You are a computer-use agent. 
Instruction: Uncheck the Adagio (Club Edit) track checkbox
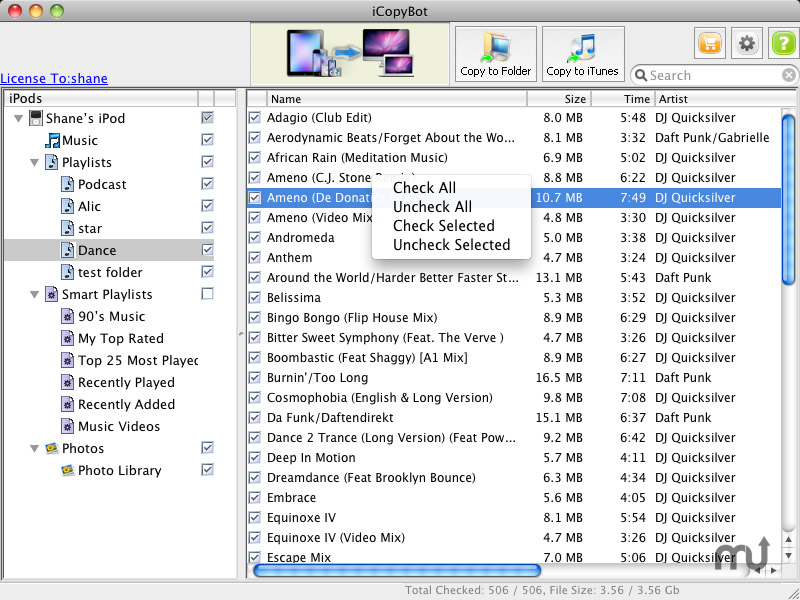click(255, 118)
